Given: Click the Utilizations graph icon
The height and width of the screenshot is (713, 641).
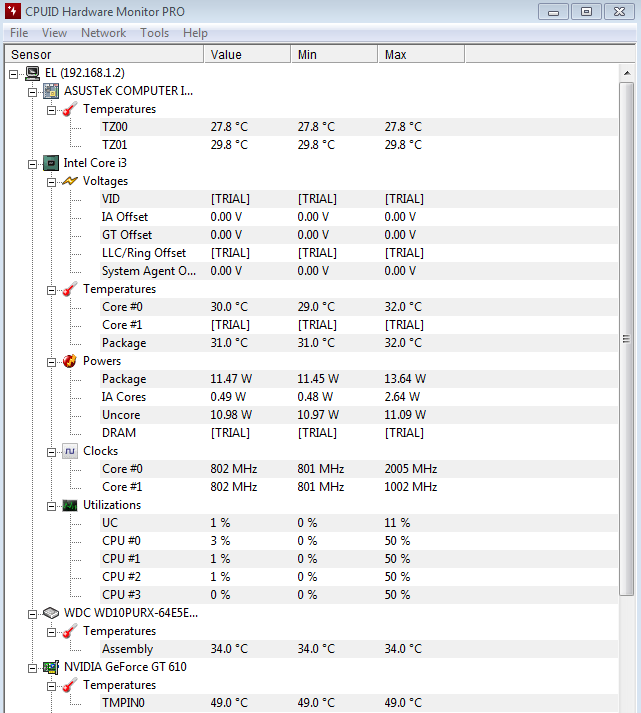Looking at the screenshot, I should coord(70,505).
